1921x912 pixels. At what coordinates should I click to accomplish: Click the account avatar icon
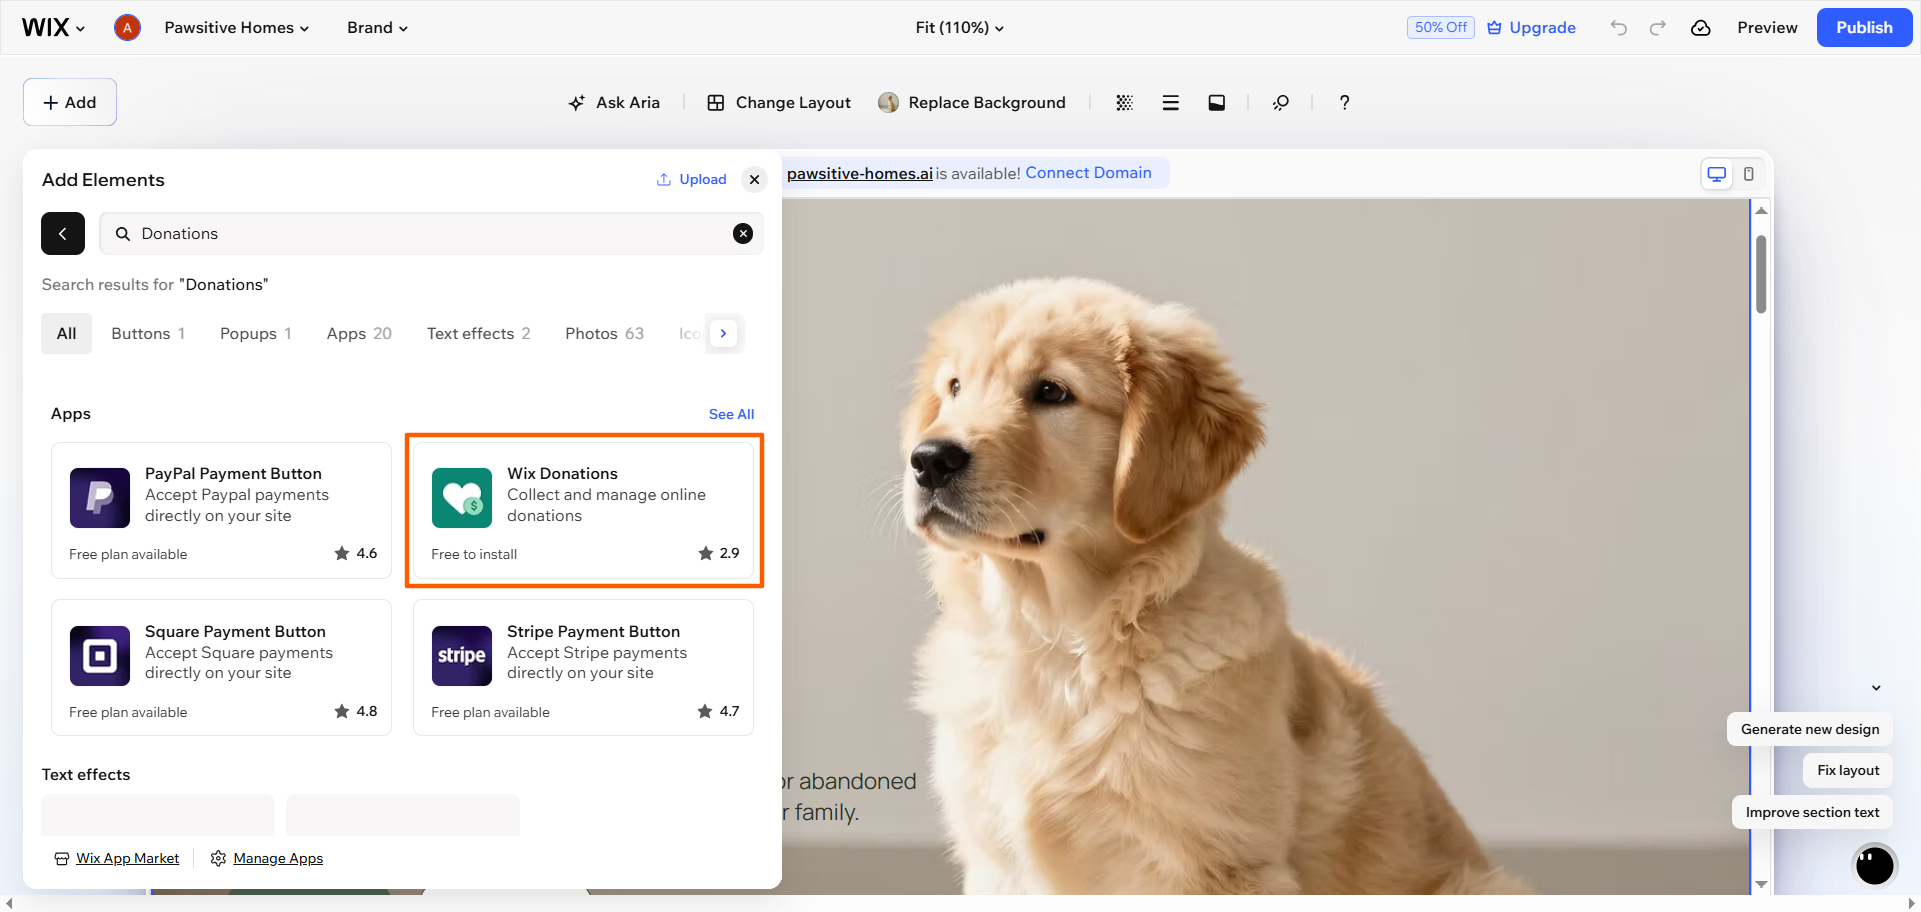(x=127, y=27)
